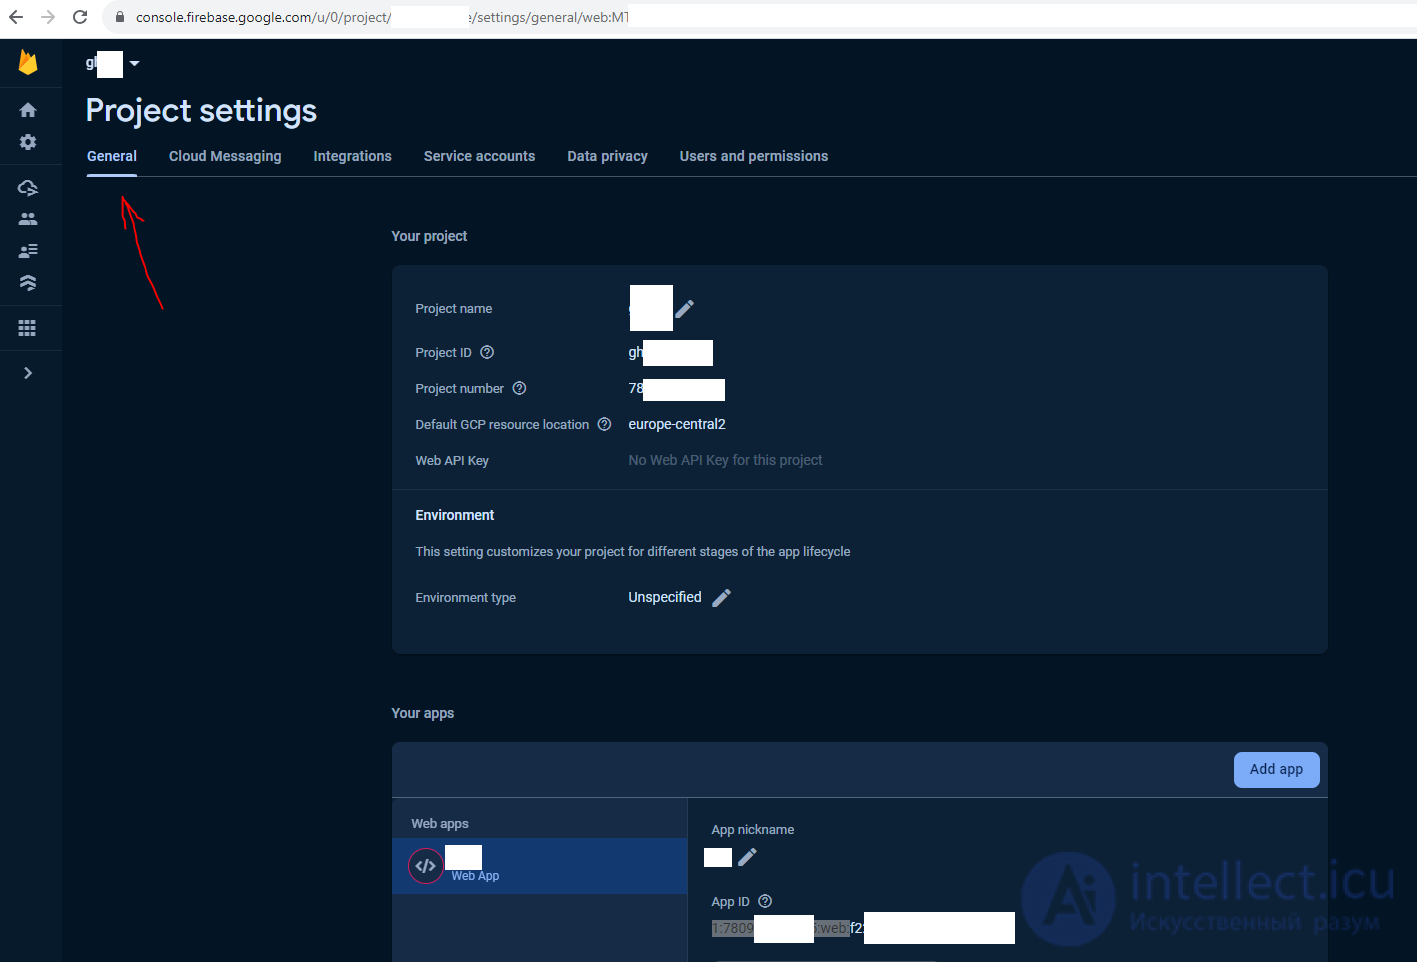Click the help icon beside Project number
This screenshot has height=962, width=1417.
519,388
